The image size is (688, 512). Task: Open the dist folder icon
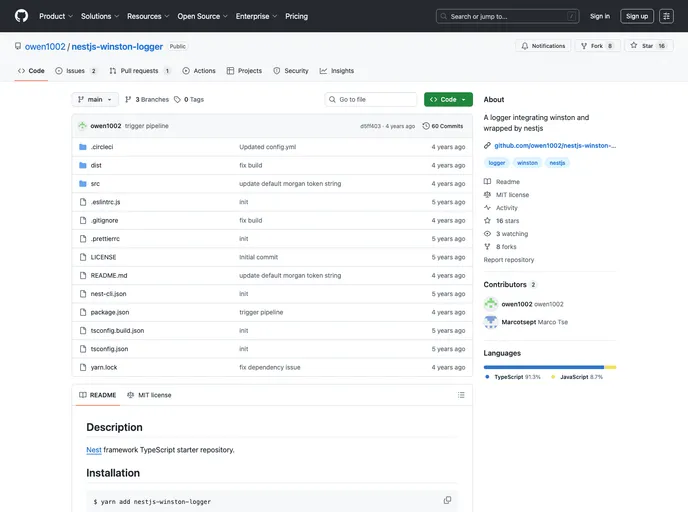coord(82,165)
